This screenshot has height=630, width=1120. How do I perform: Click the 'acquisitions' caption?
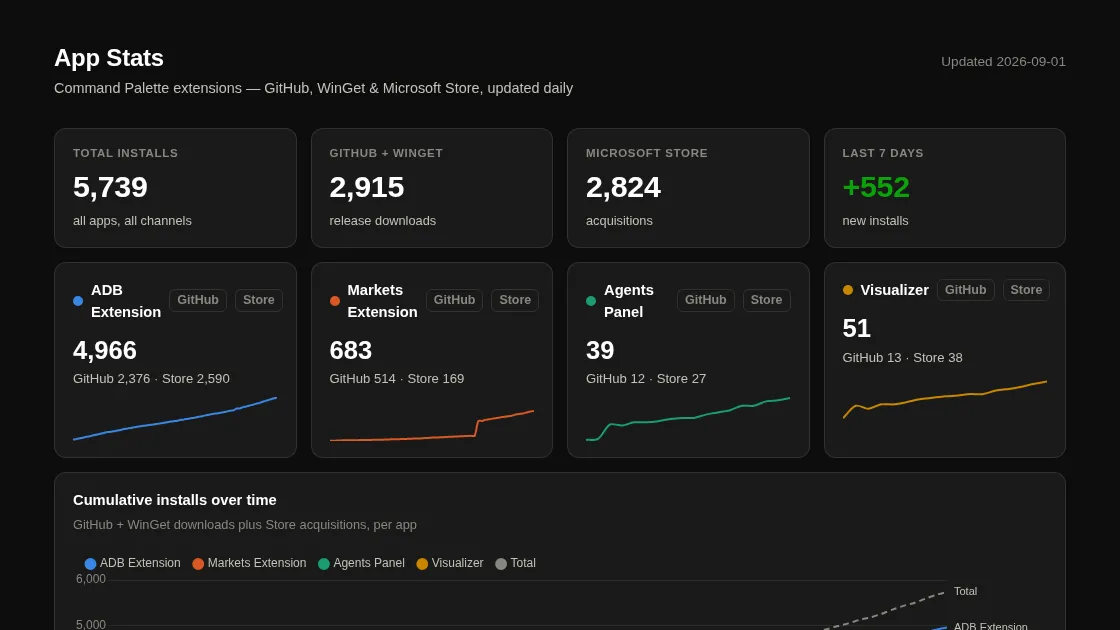point(619,221)
